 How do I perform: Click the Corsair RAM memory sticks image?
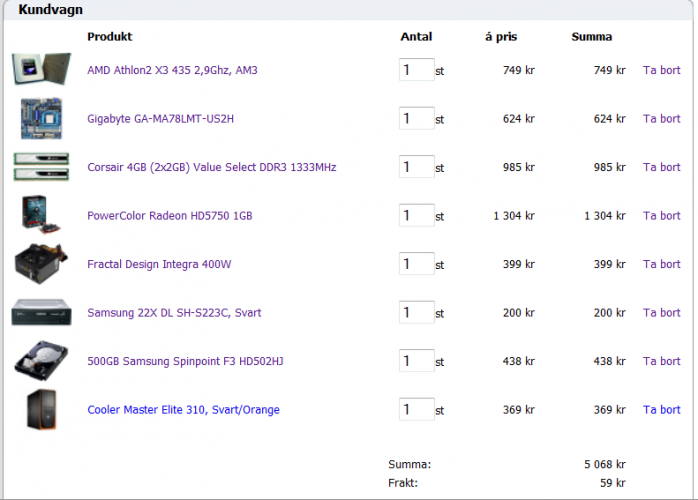pos(41,167)
